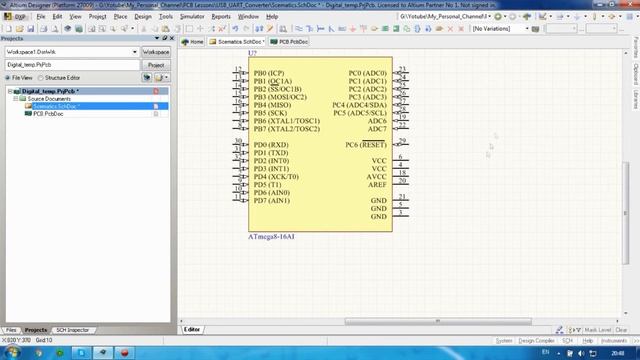640x360 pixels.
Task: Switch to the PCB.PcbDoc tab
Action: pyautogui.click(x=289, y=42)
